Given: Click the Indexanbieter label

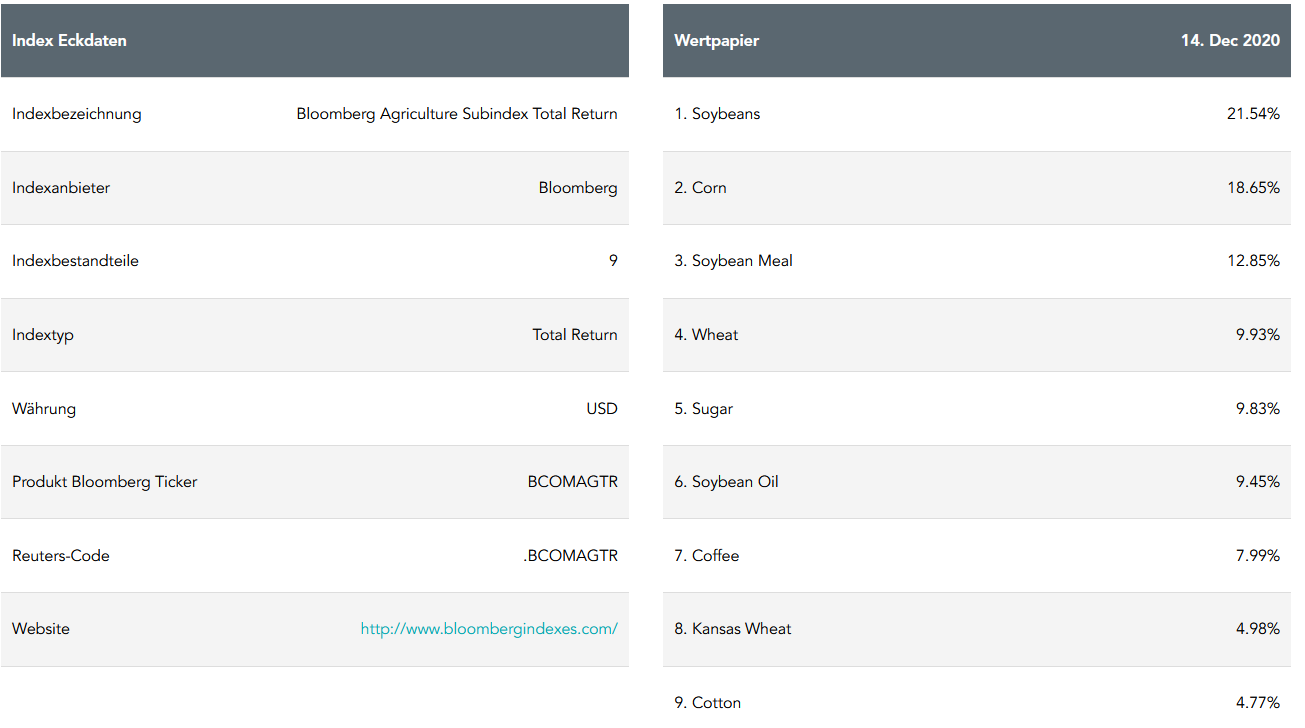Looking at the screenshot, I should [x=61, y=188].
